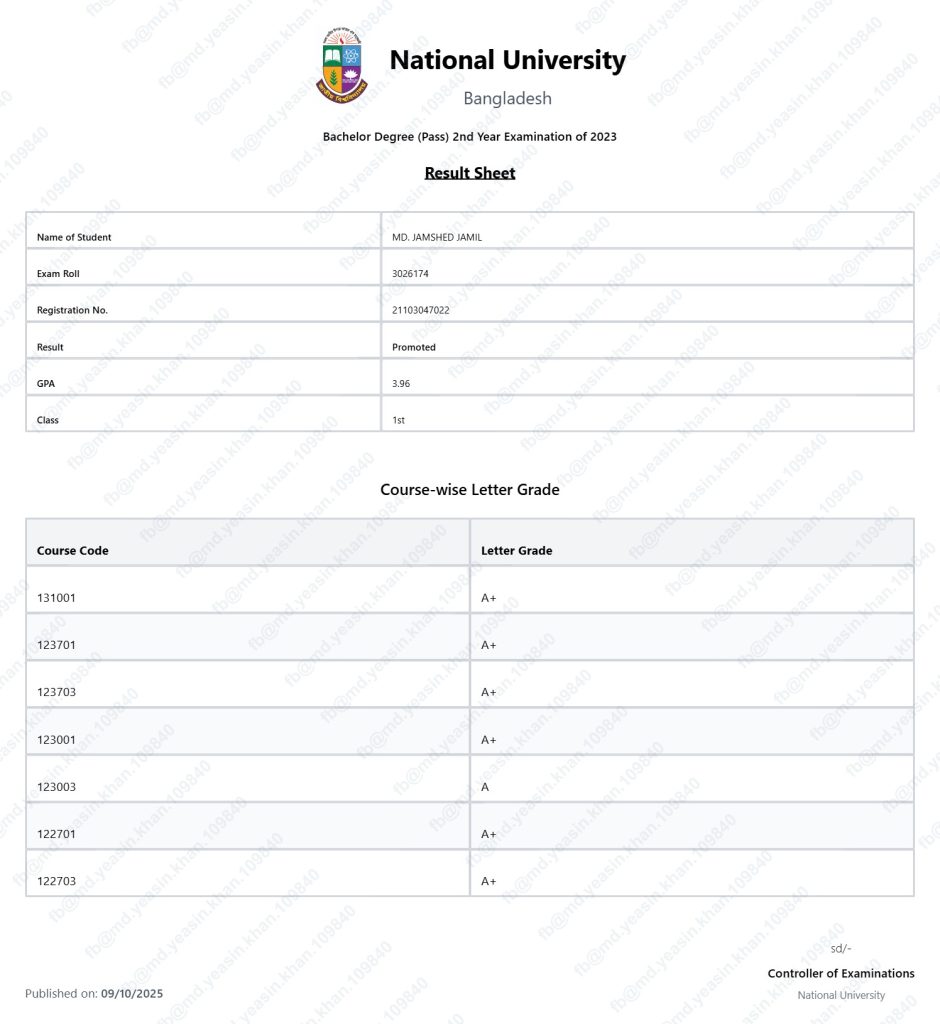Click the Promoted result value

(414, 347)
